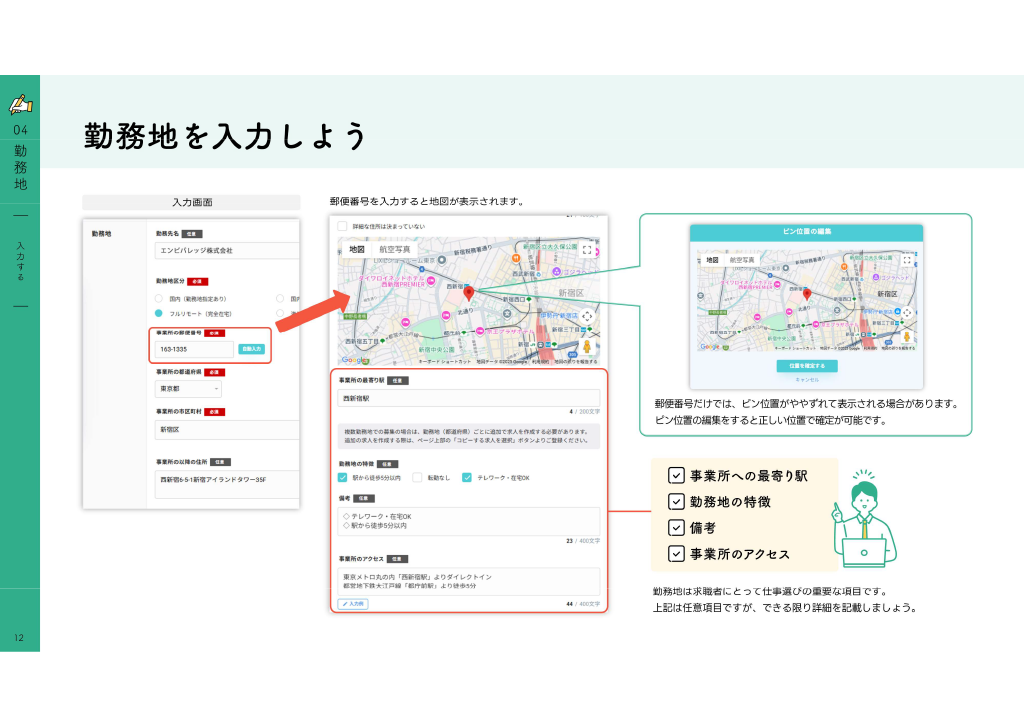Click the Google logo on center map
The height and width of the screenshot is (726, 1024).
(x=355, y=360)
